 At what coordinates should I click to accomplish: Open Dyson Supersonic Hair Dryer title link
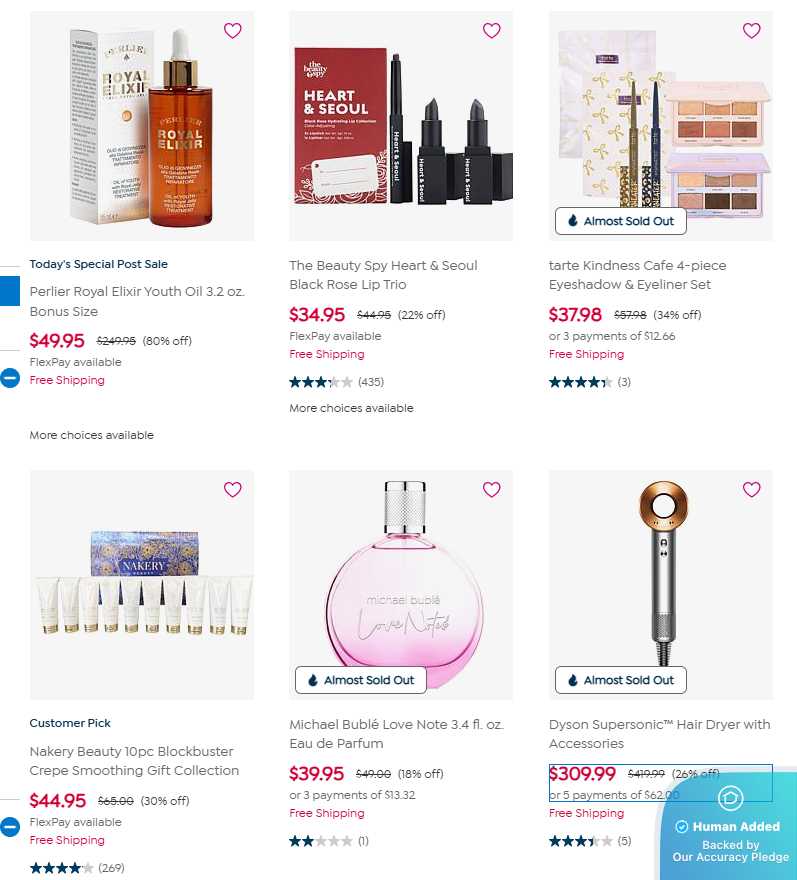[659, 734]
